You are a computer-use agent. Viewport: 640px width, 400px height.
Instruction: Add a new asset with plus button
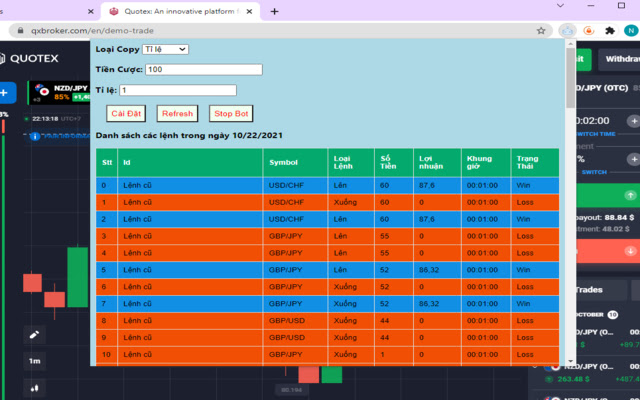tap(6, 93)
